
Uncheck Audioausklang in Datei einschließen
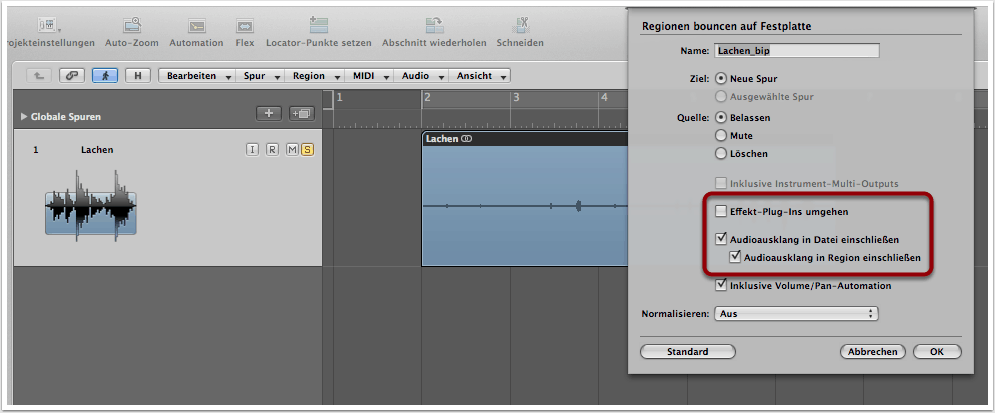point(721,239)
